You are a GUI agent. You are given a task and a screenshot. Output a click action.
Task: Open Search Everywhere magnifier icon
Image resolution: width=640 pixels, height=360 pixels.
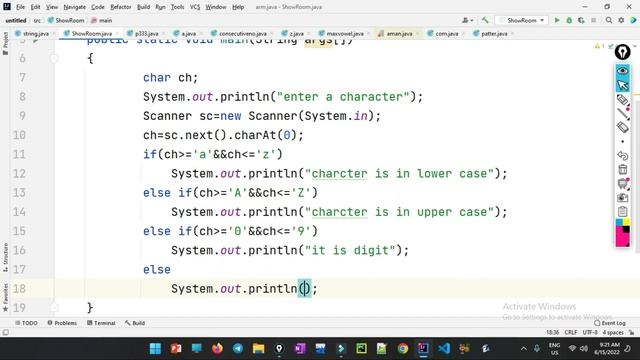click(x=609, y=20)
